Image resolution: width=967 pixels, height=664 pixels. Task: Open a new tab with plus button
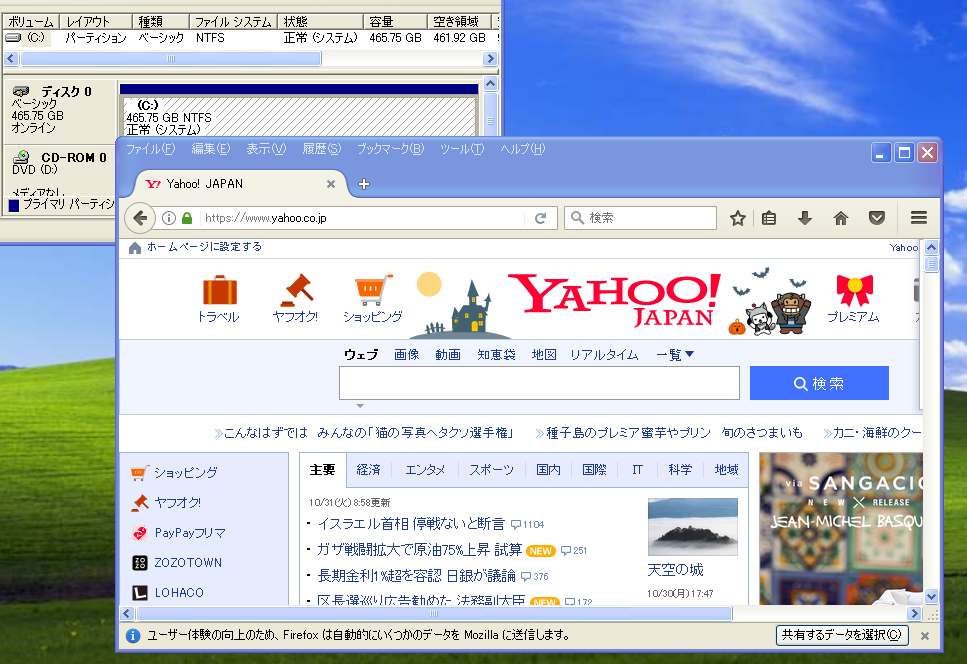(x=364, y=184)
